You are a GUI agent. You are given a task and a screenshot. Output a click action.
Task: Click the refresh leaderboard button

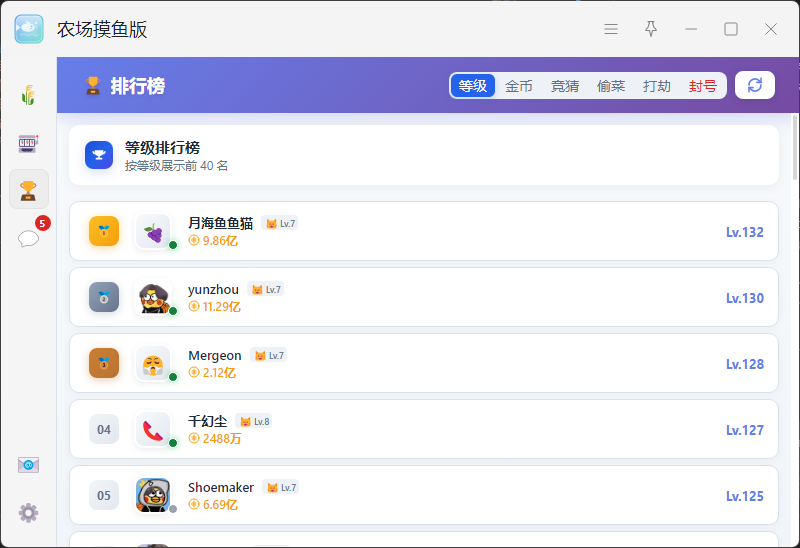coord(755,85)
